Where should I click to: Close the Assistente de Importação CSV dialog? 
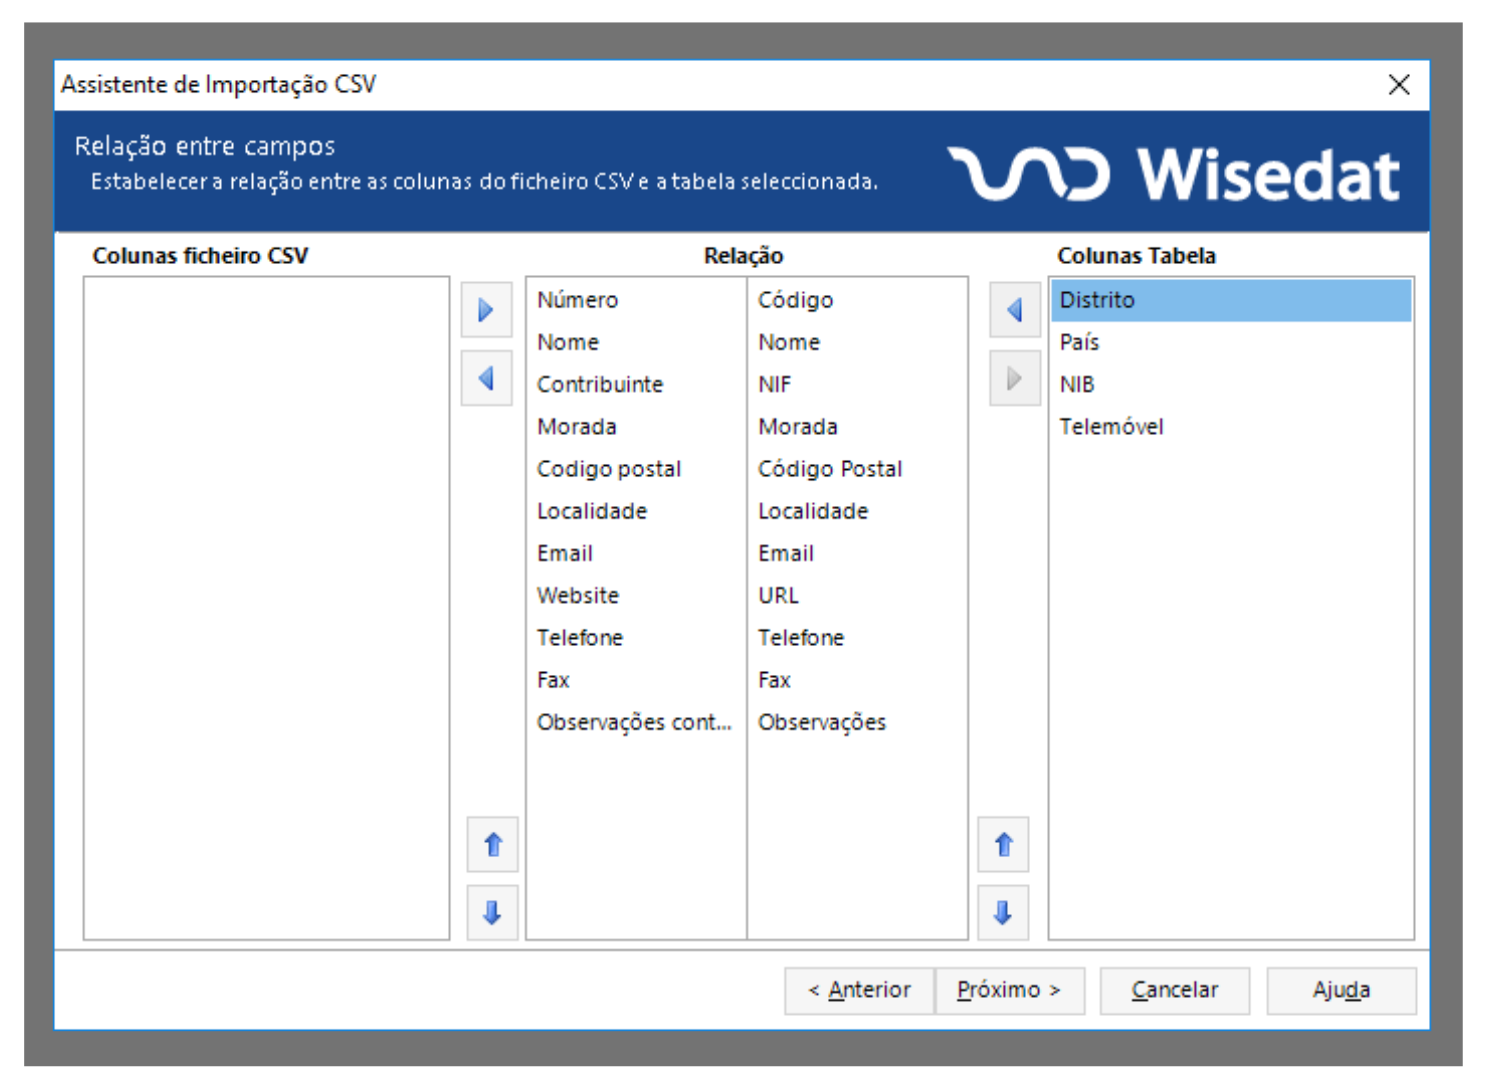pos(1399,85)
